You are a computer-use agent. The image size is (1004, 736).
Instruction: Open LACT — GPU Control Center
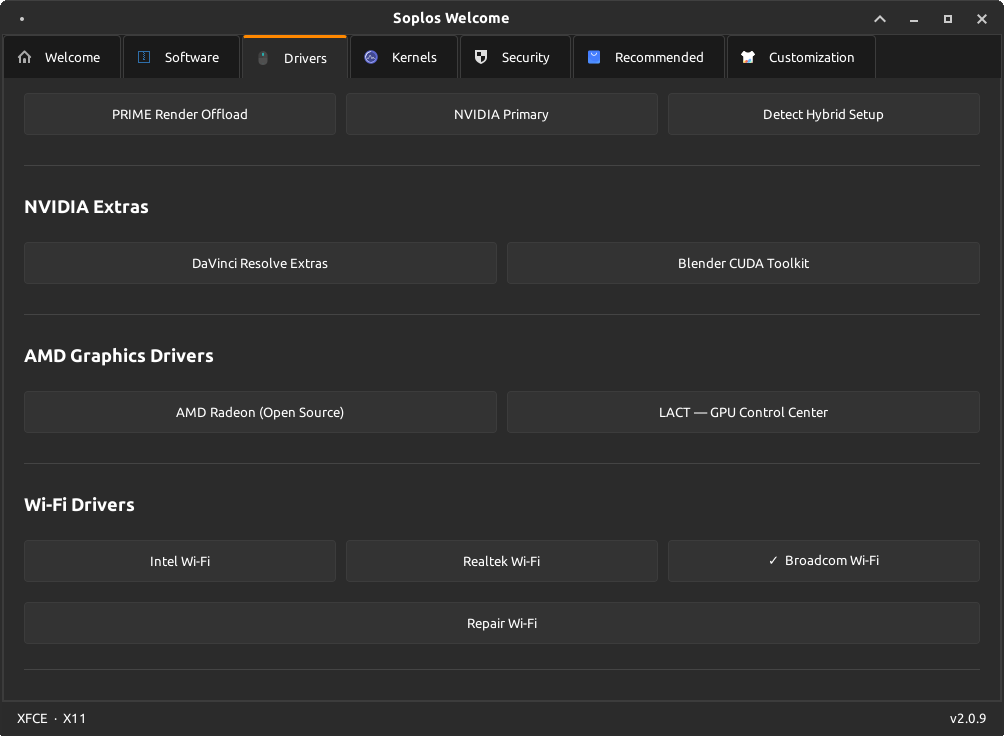(x=743, y=412)
